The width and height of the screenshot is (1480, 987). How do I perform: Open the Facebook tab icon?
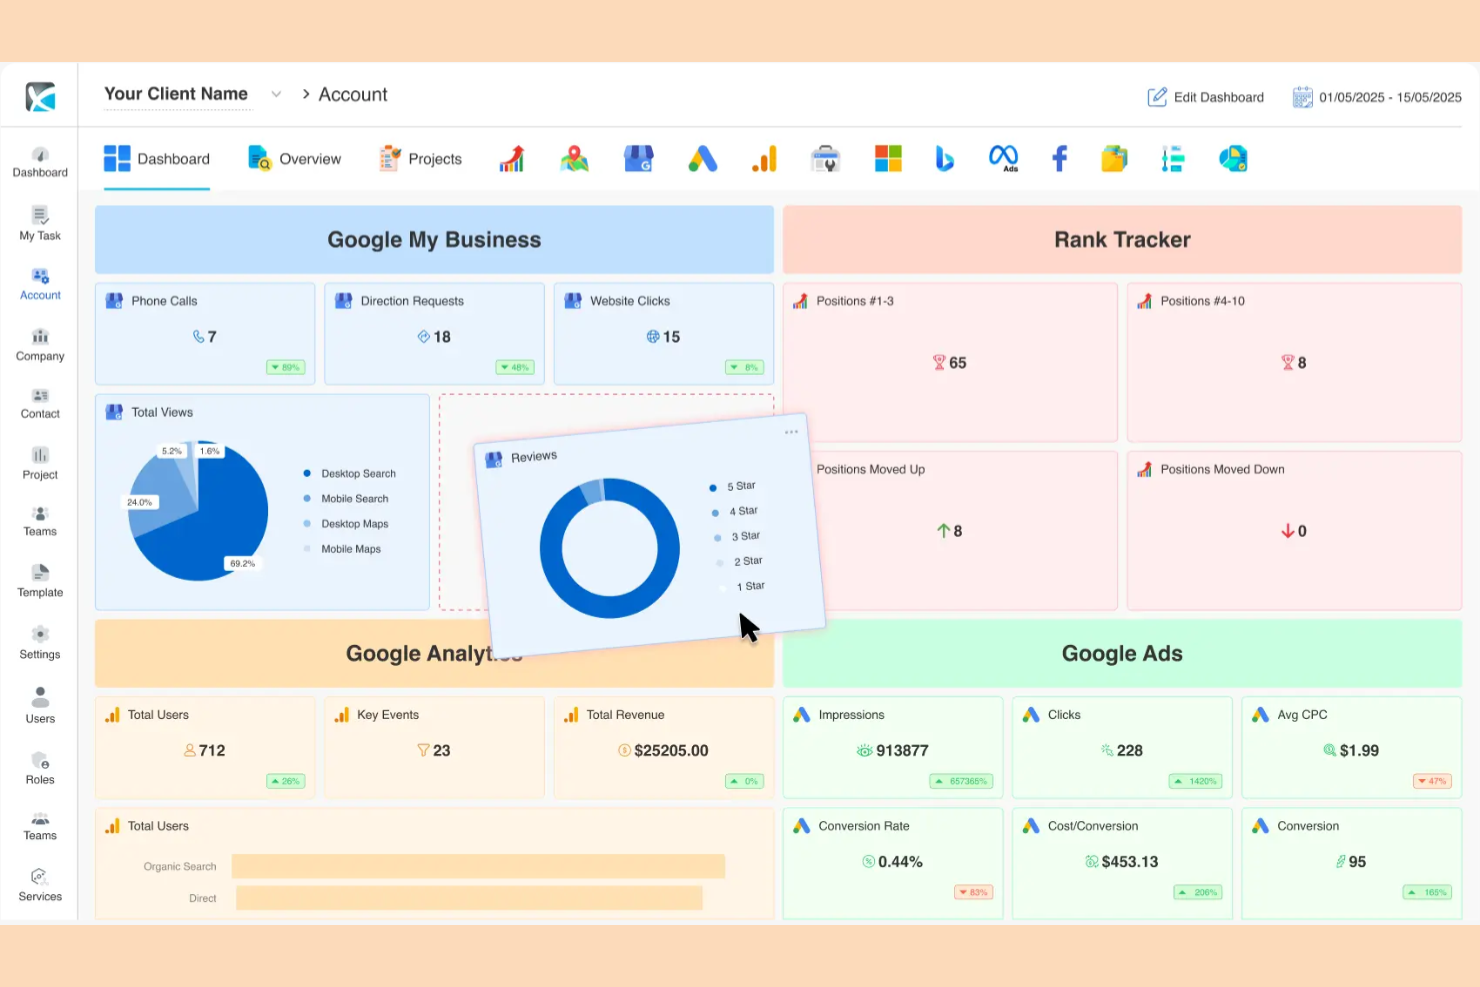pyautogui.click(x=1060, y=159)
